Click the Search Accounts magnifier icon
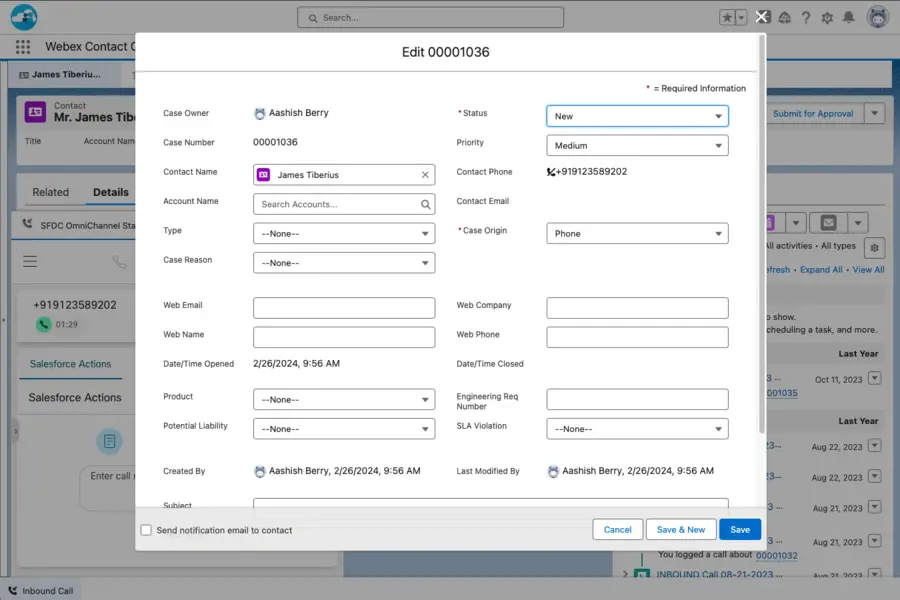Viewport: 900px width, 600px height. (x=425, y=204)
